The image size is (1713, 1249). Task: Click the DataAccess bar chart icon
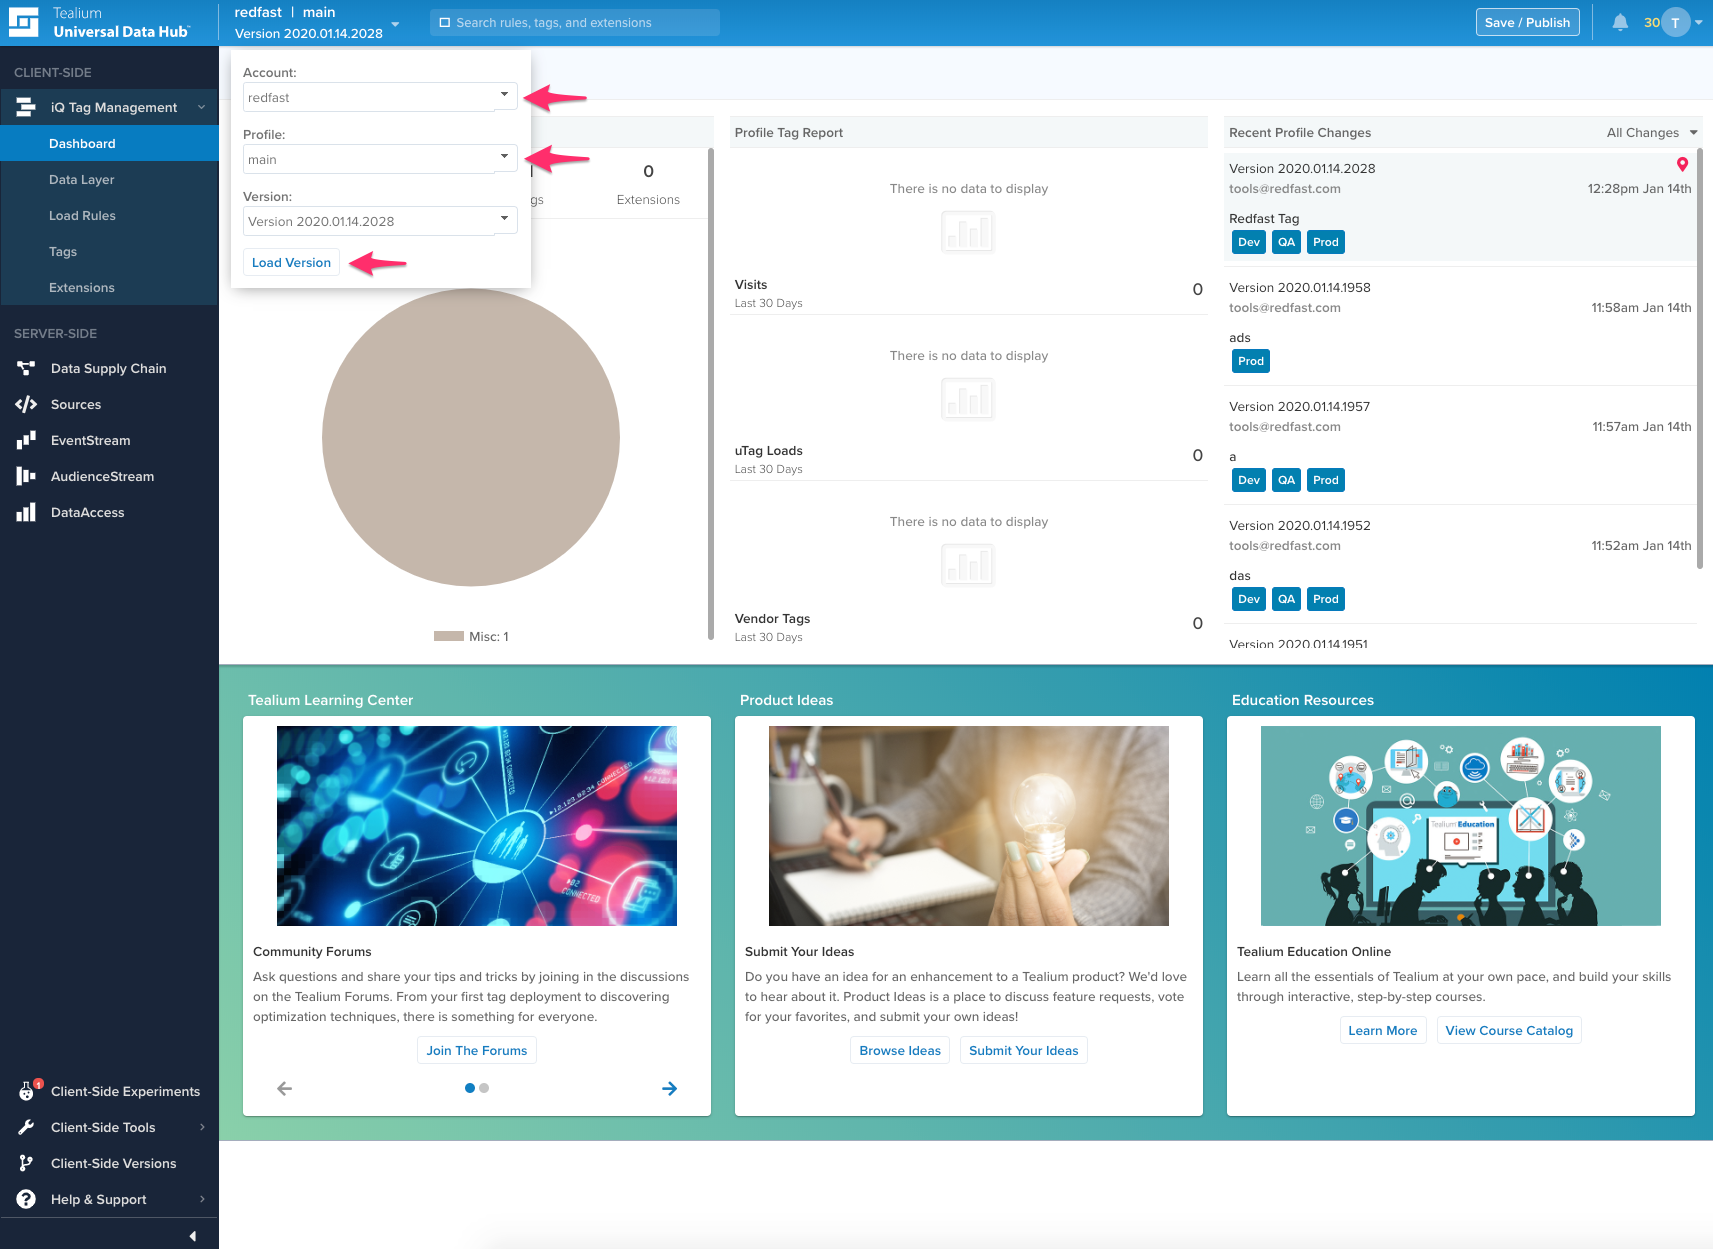[26, 512]
